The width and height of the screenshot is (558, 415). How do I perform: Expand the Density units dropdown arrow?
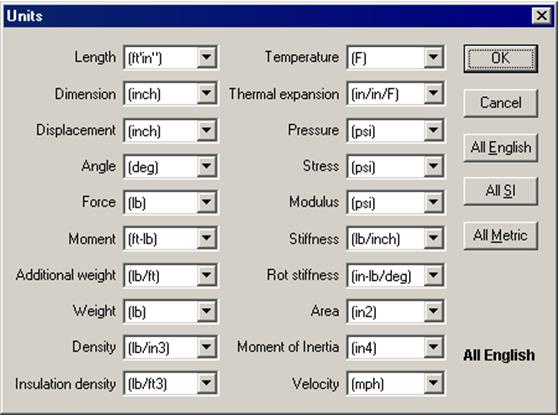[x=207, y=347]
